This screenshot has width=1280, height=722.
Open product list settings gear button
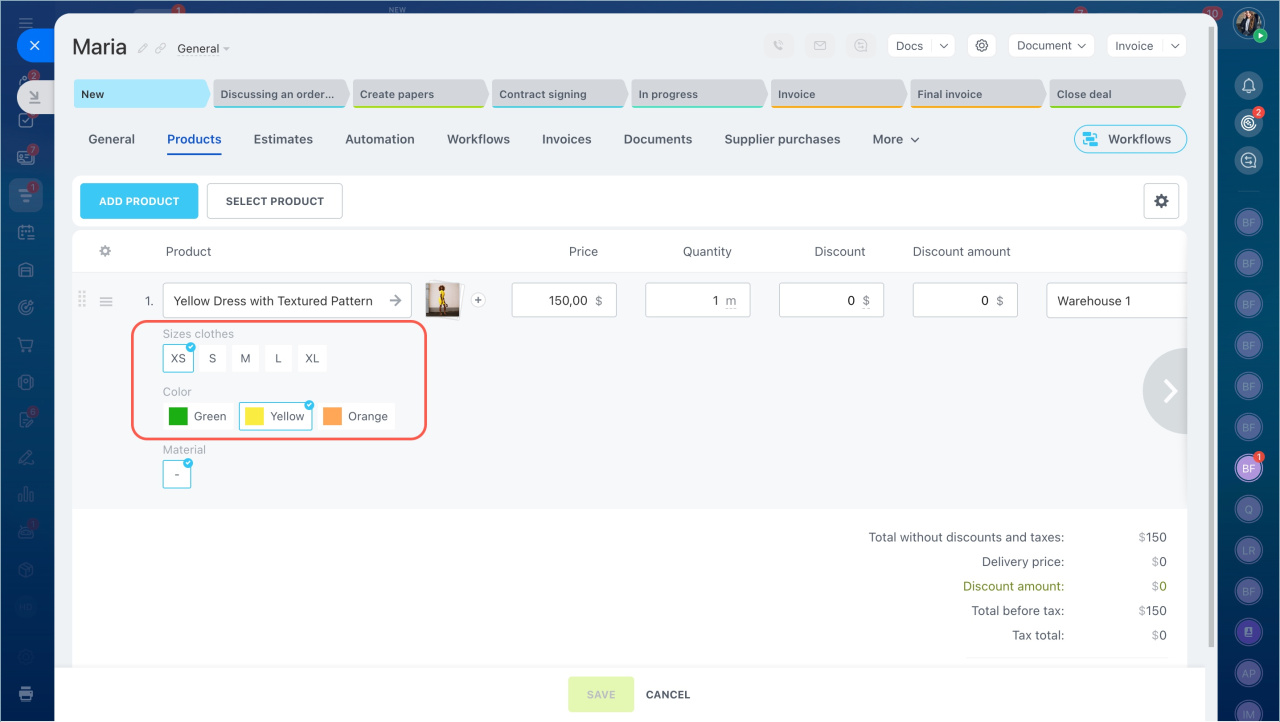coord(1161,201)
